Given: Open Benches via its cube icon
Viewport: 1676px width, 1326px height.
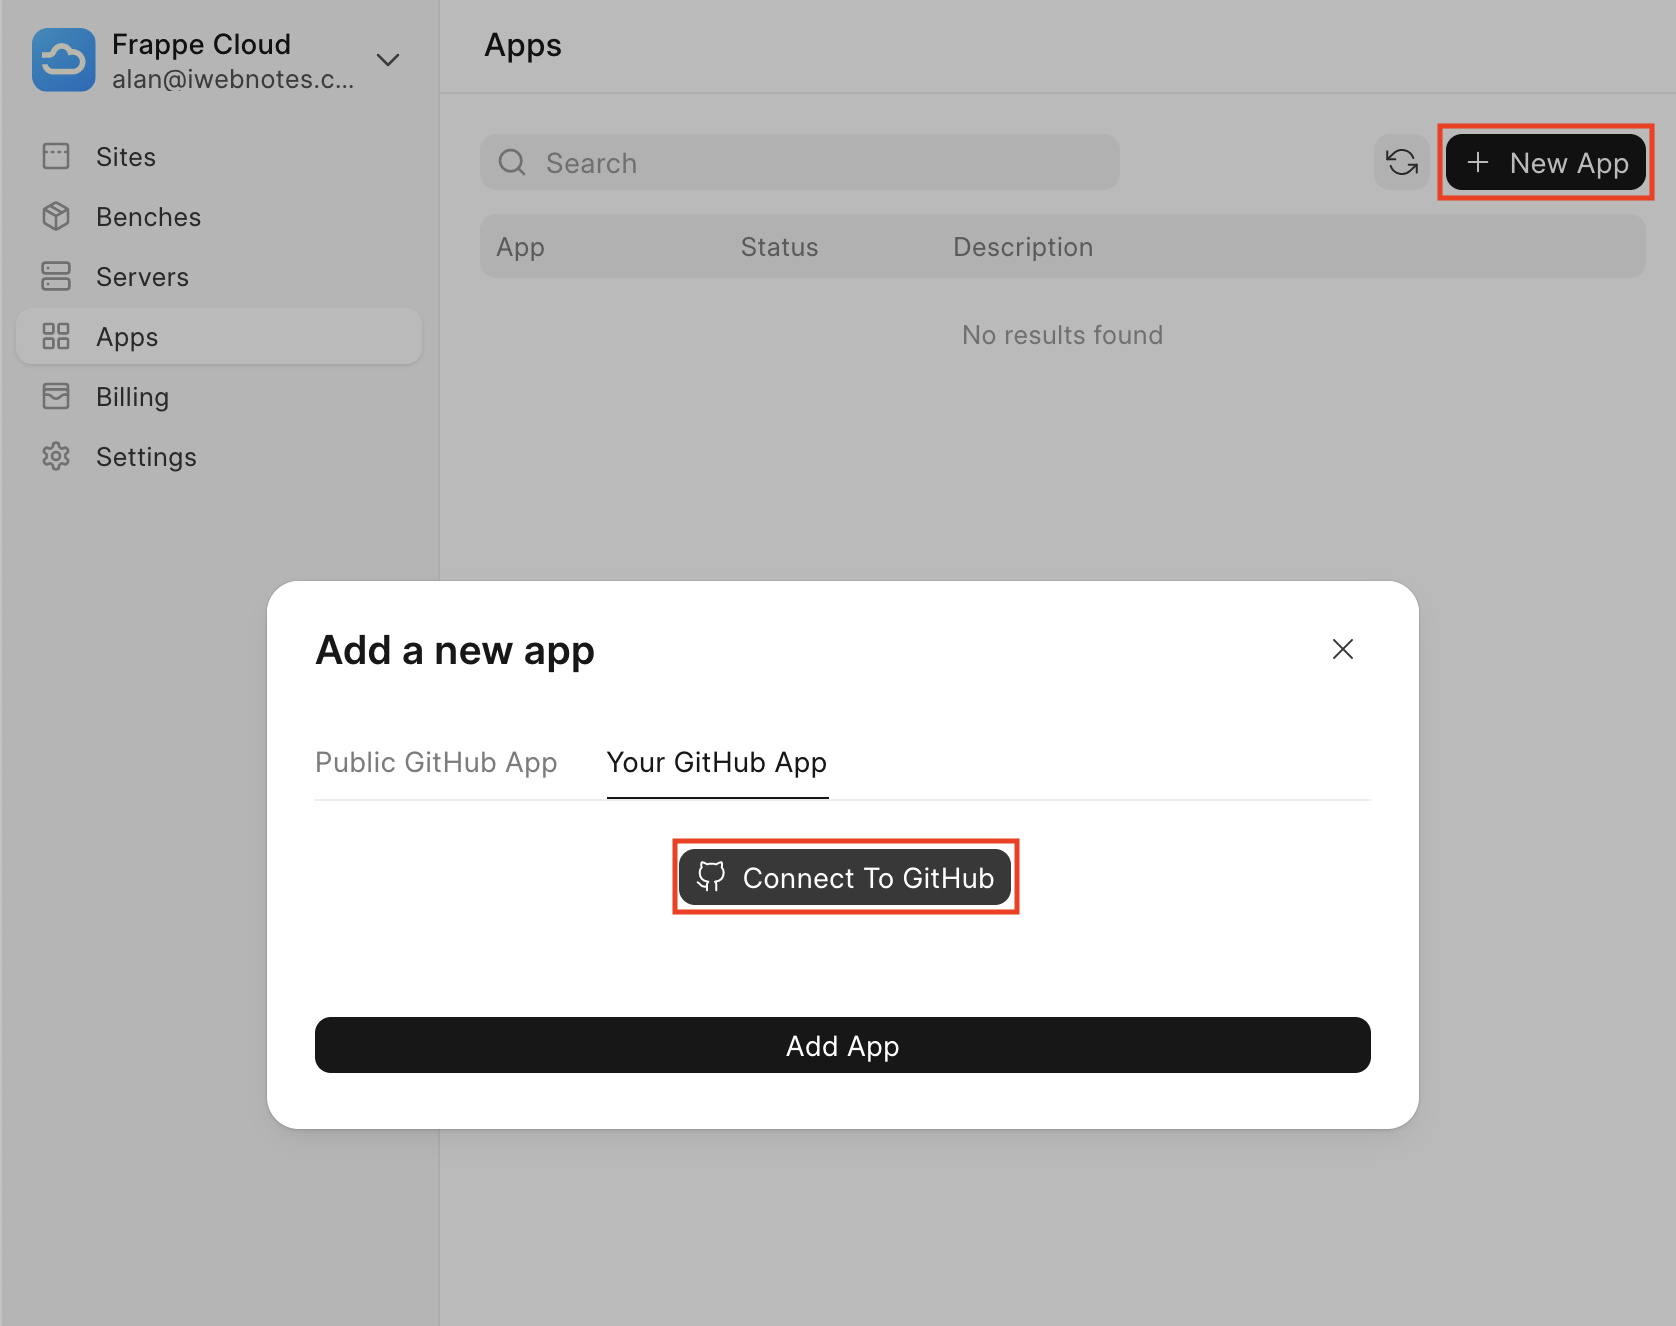Looking at the screenshot, I should pos(56,217).
